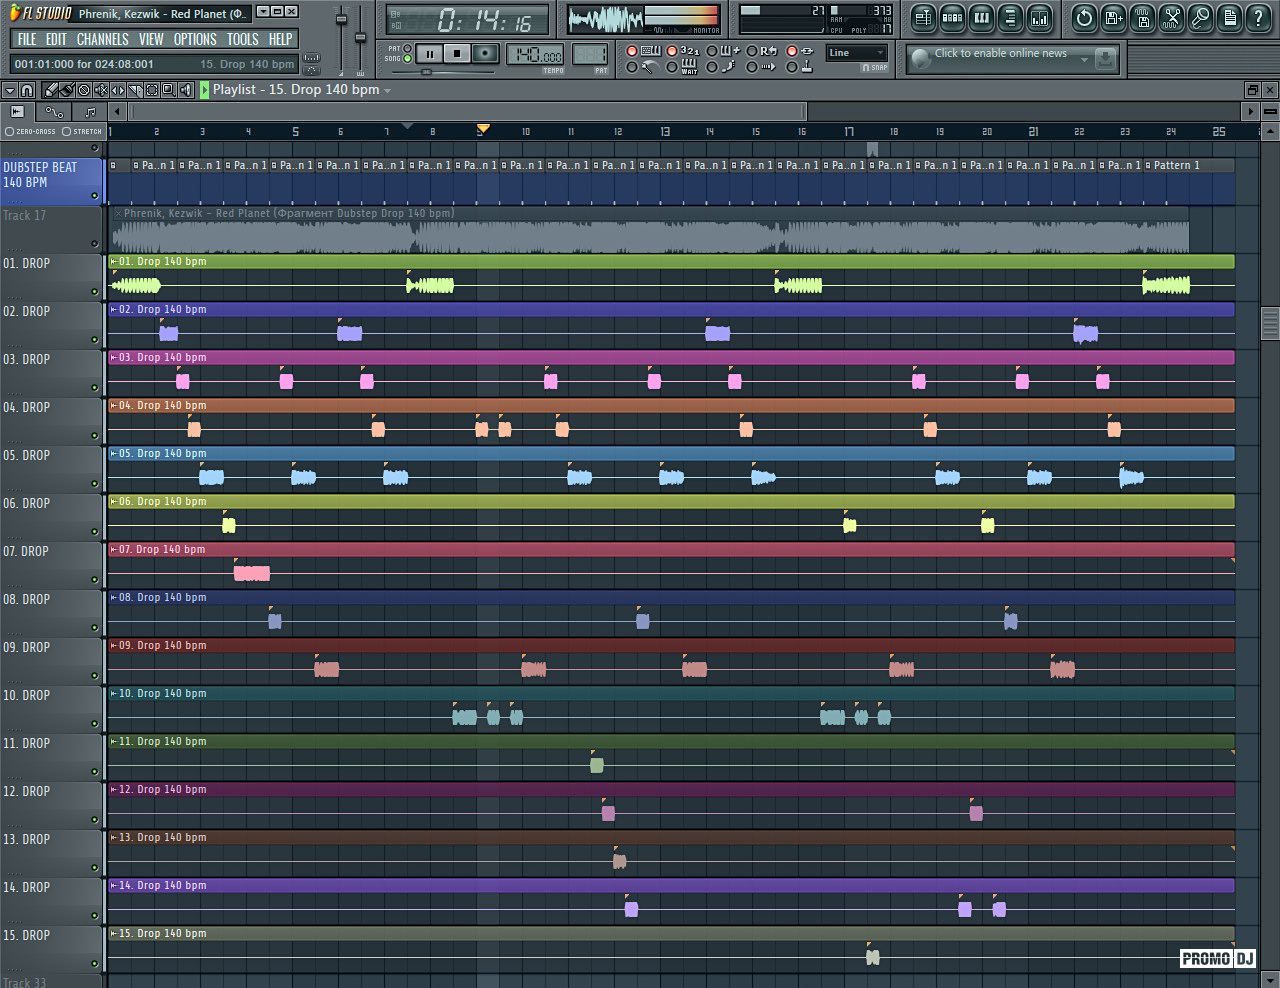1280x988 pixels.
Task: Expand the online news panel dropdown
Action: click(x=1084, y=60)
